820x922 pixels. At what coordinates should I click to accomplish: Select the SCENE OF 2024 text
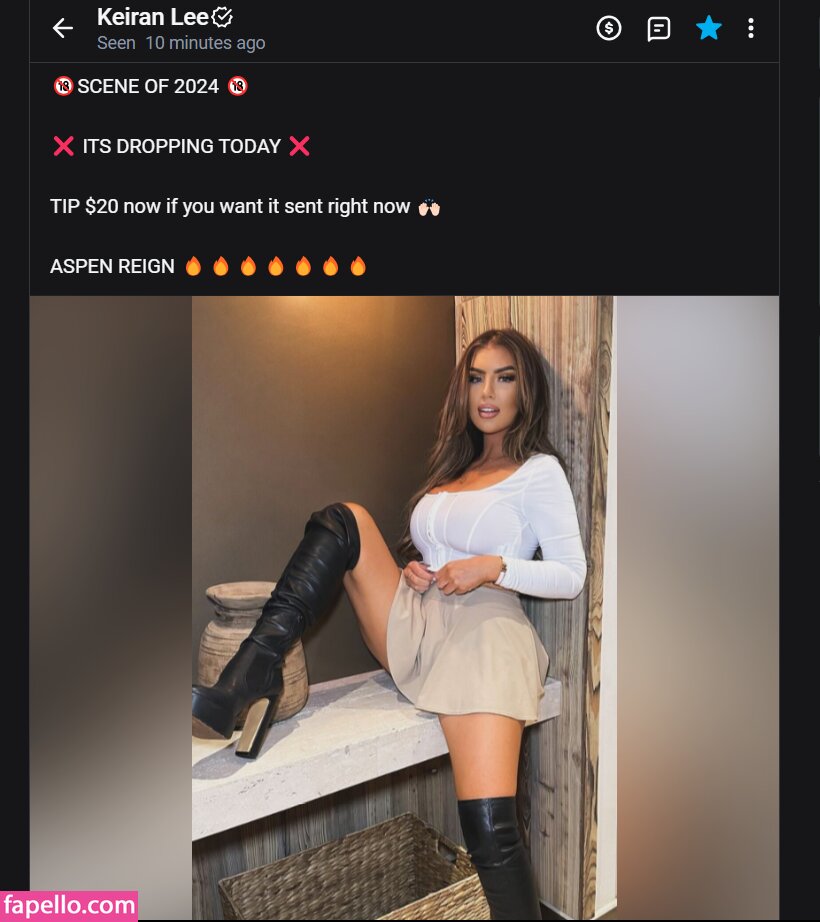coord(148,86)
